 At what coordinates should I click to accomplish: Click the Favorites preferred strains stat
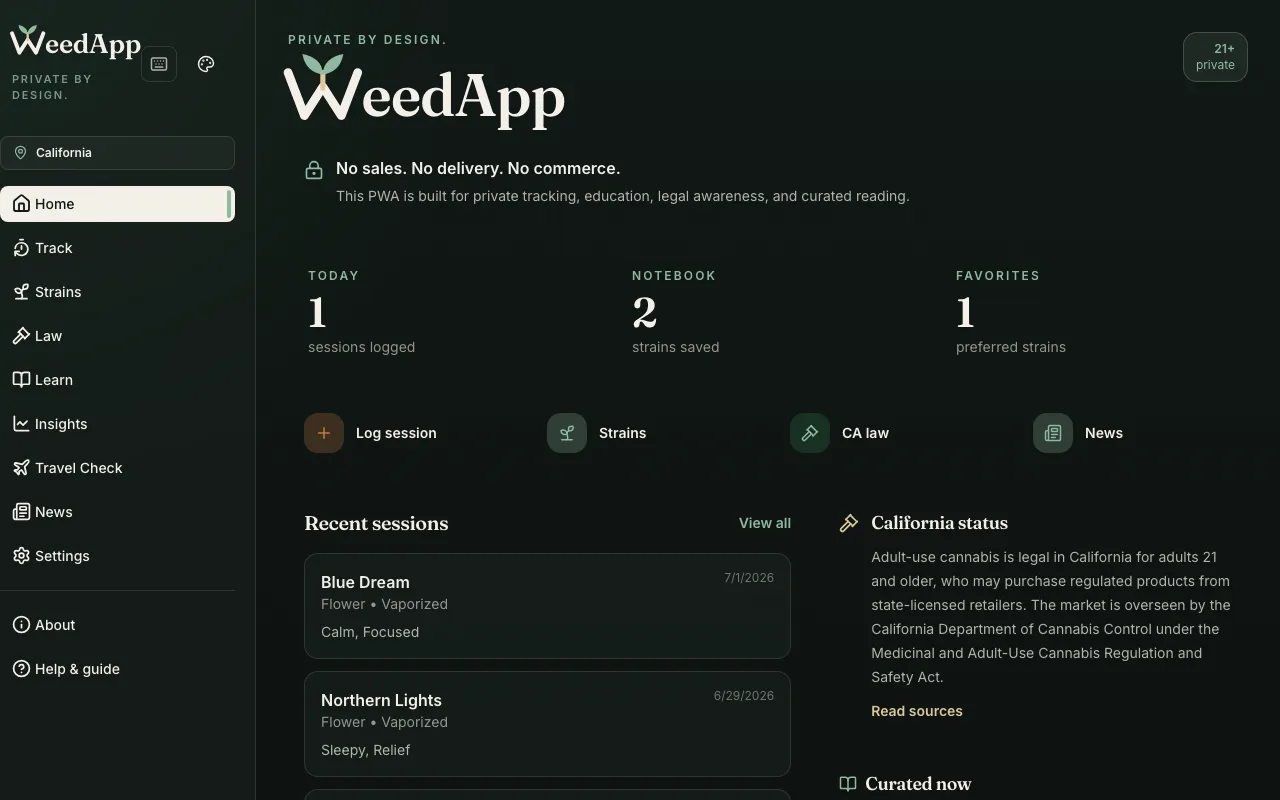(x=1010, y=312)
